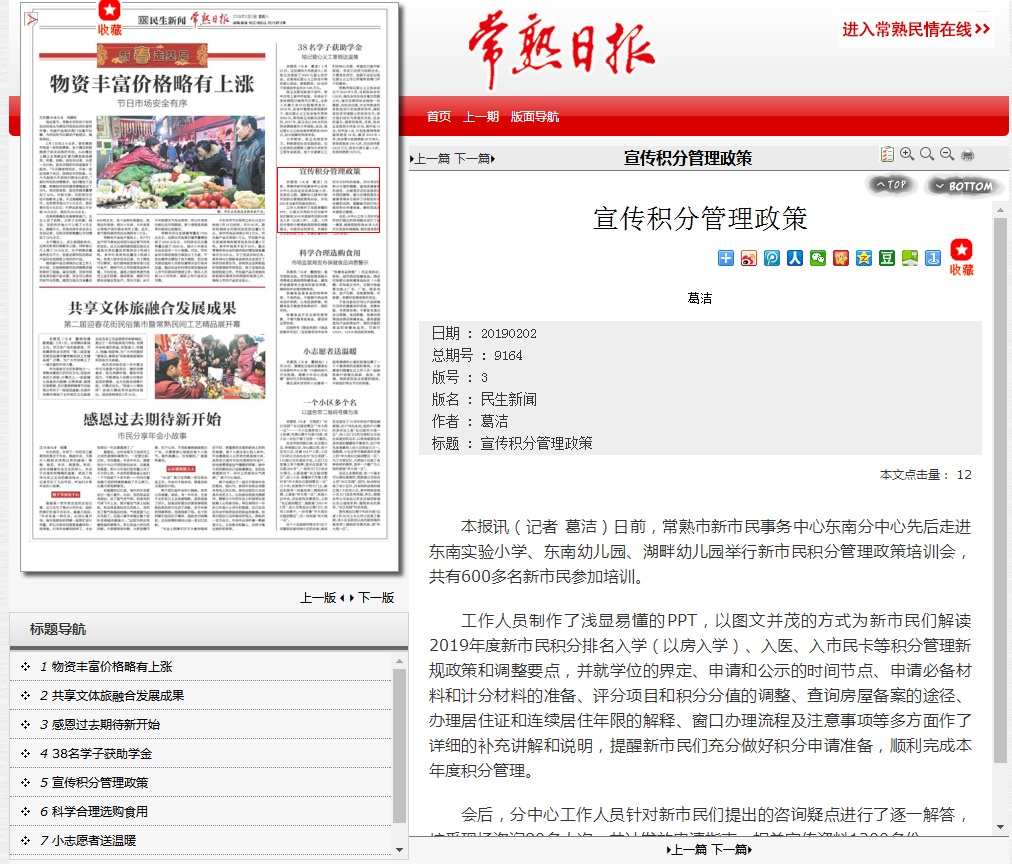Click the clipboard checklist icon in article toolbar
This screenshot has width=1012, height=864.
tap(887, 154)
